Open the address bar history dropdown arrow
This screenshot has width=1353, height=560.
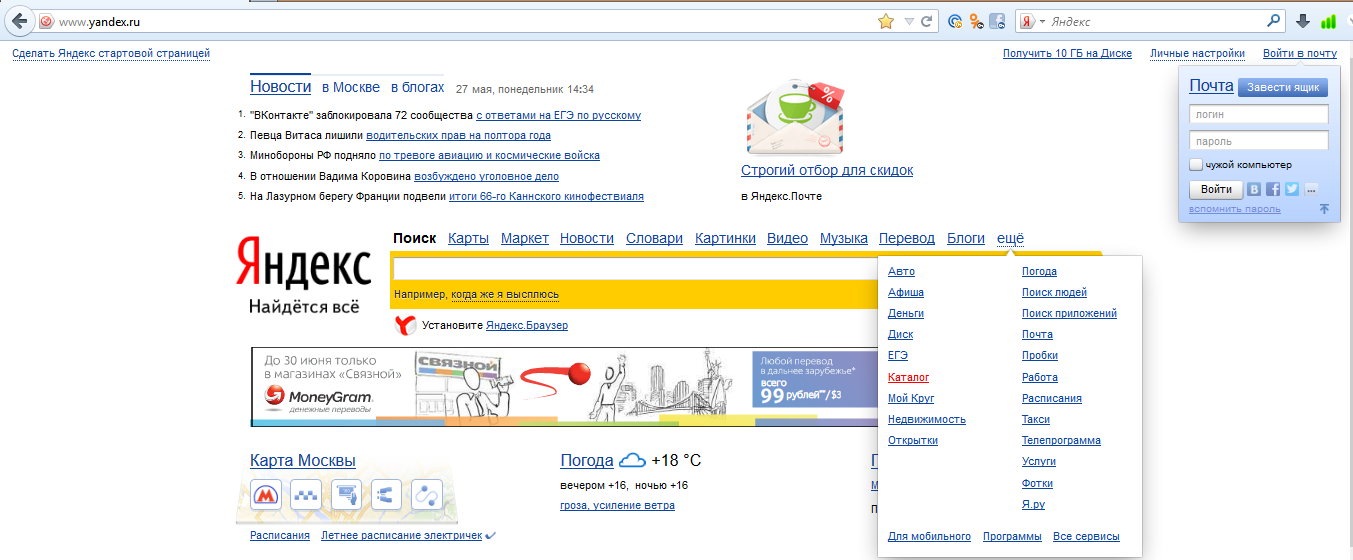[909, 21]
